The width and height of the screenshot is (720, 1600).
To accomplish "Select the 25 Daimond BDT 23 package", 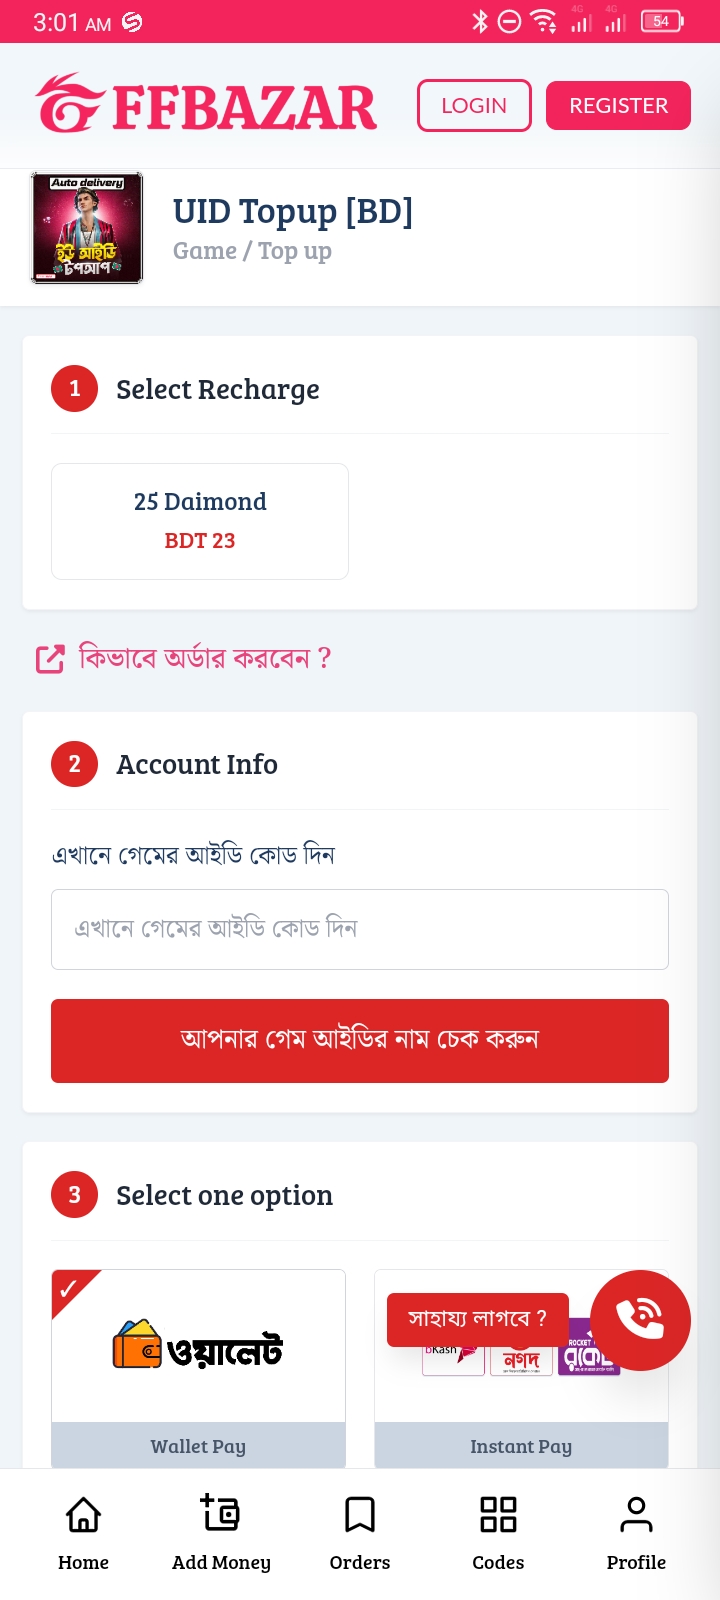I will (200, 521).
